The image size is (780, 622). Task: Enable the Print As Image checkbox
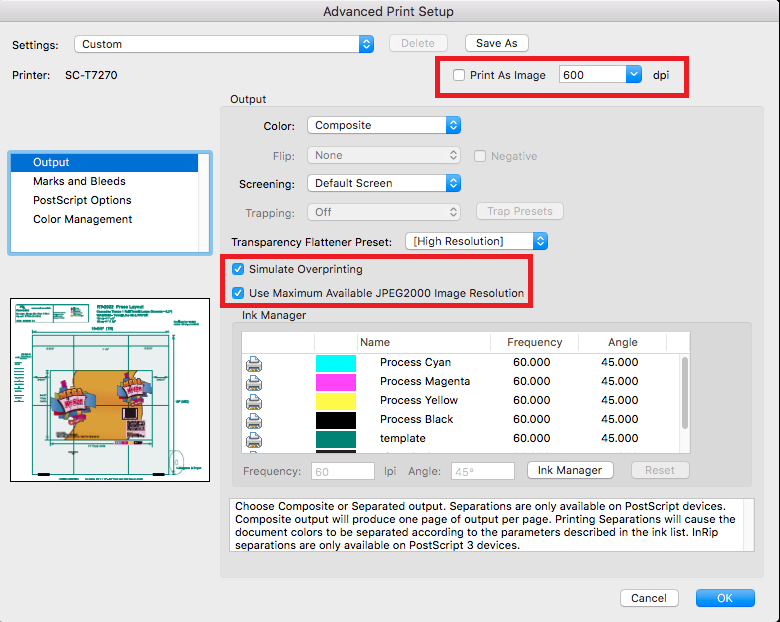tap(459, 75)
